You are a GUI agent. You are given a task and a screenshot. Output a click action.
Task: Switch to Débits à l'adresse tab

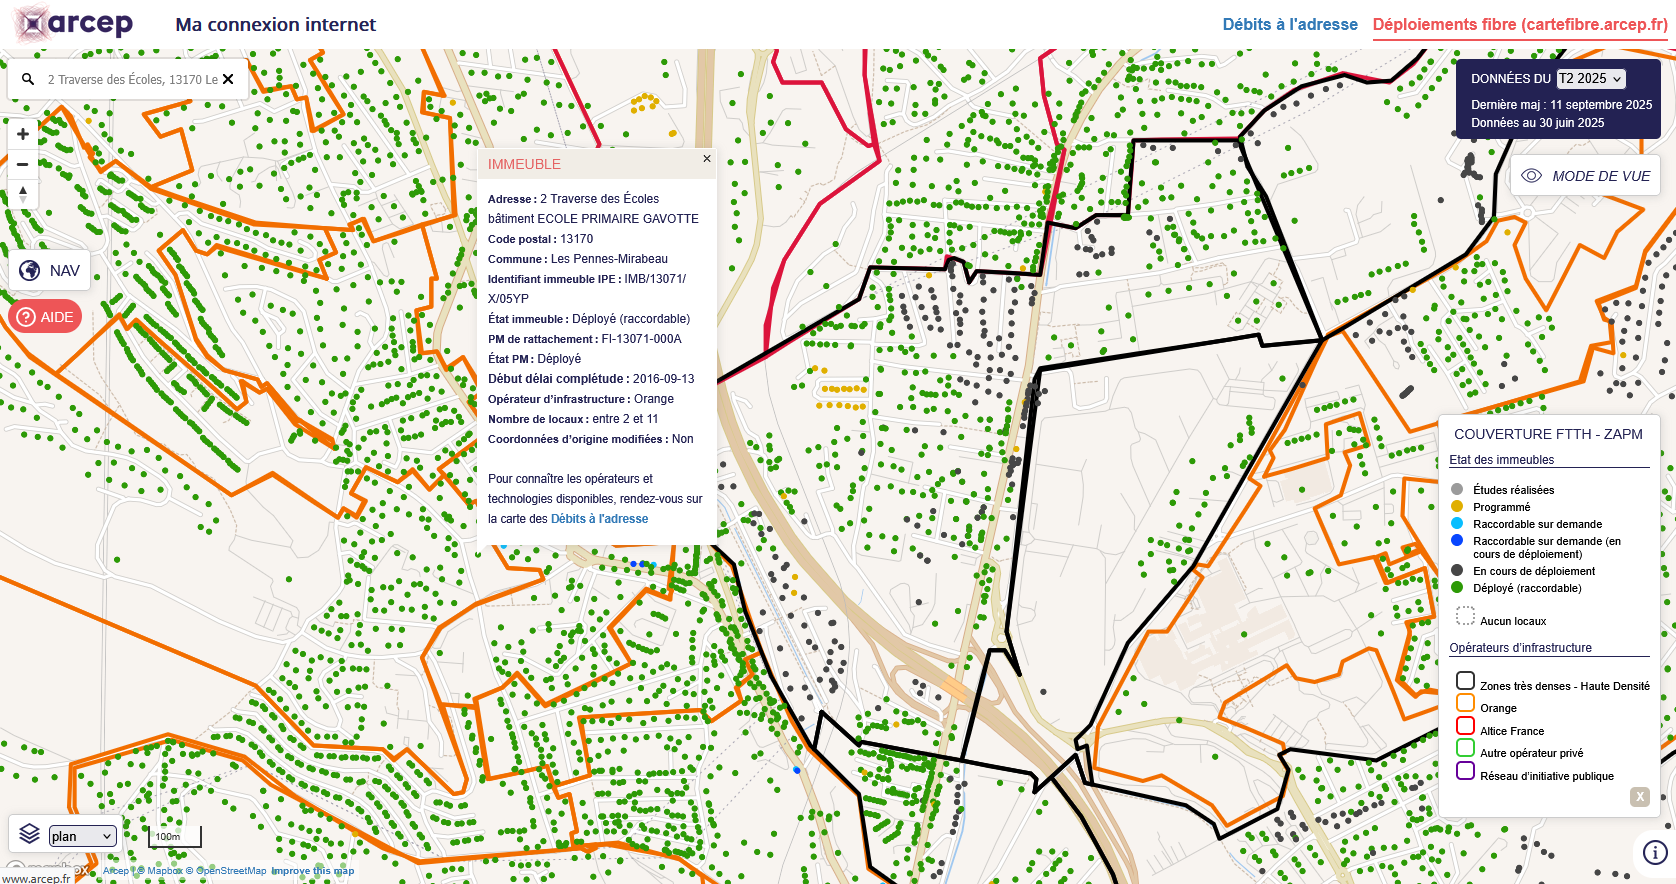click(x=1289, y=25)
